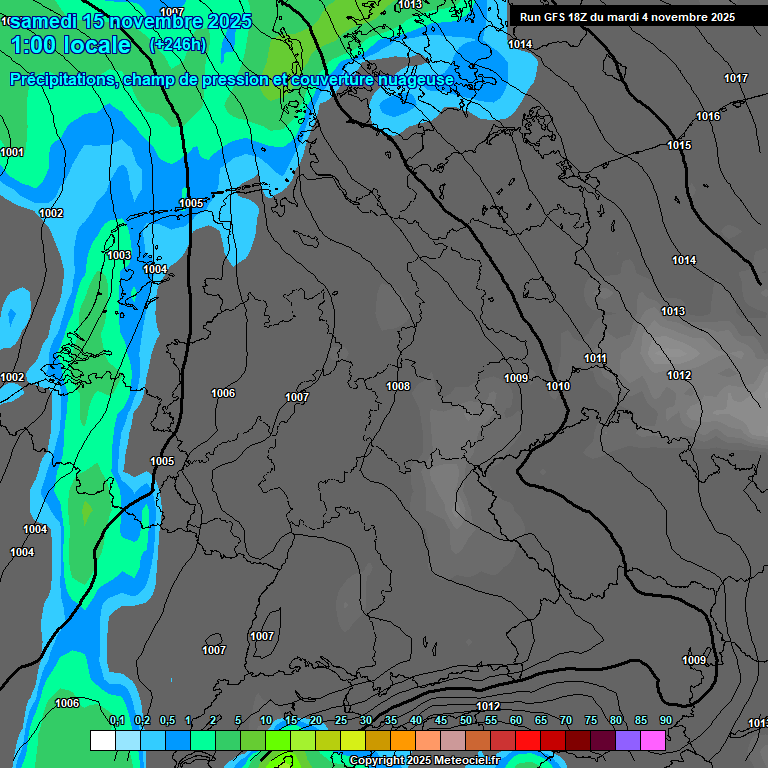Click the Précipitations, champ de pression subtitle

point(232,79)
